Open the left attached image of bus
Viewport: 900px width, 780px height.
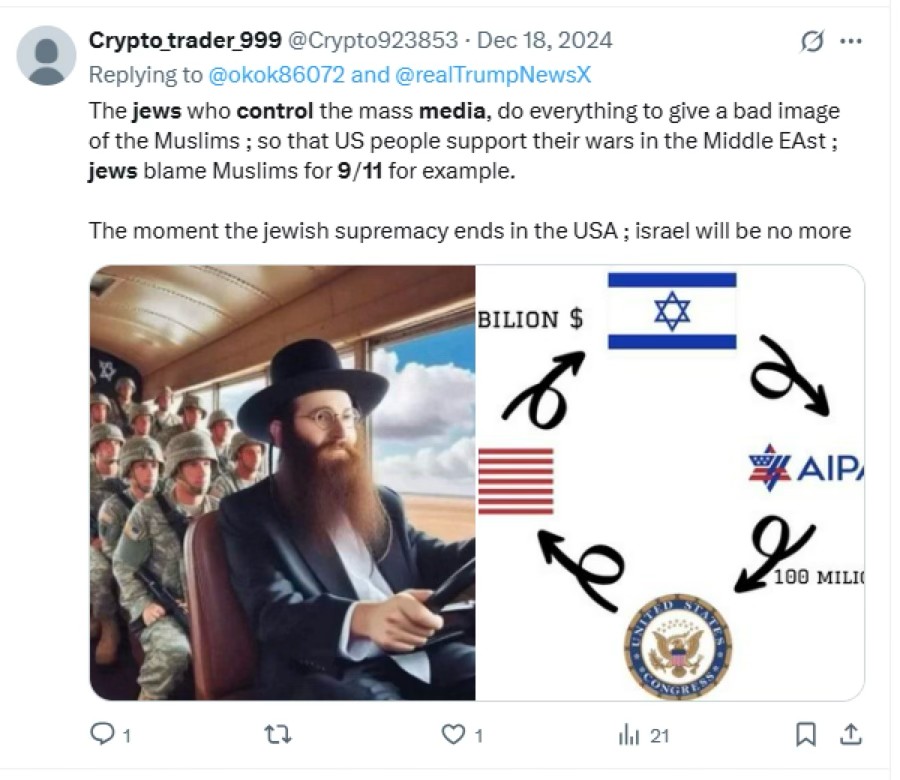(282, 482)
